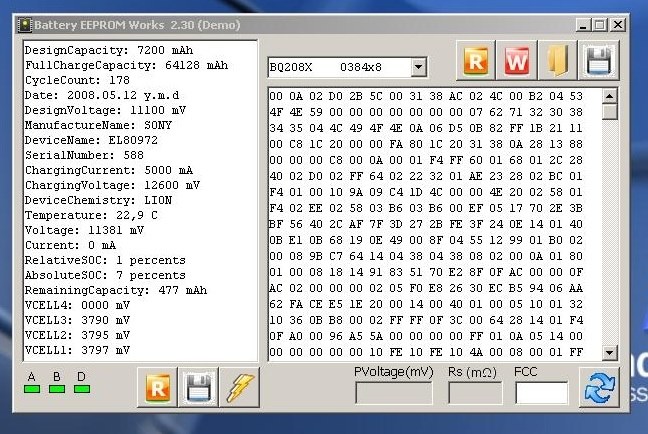Click hex row starting 'AC 02 00 00'

pyautogui.click(x=426, y=288)
